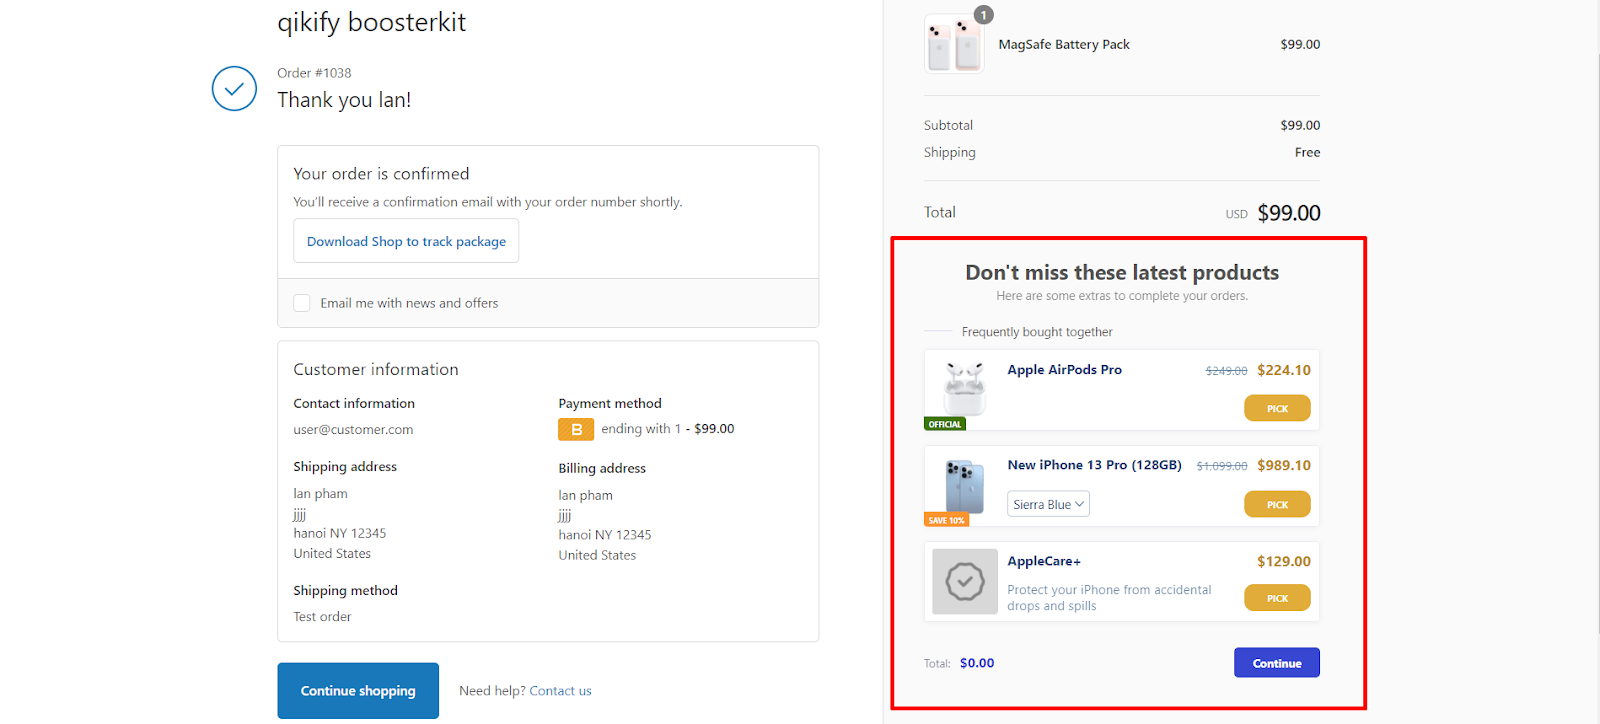Click the order confirmed checkmark icon

click(x=234, y=89)
